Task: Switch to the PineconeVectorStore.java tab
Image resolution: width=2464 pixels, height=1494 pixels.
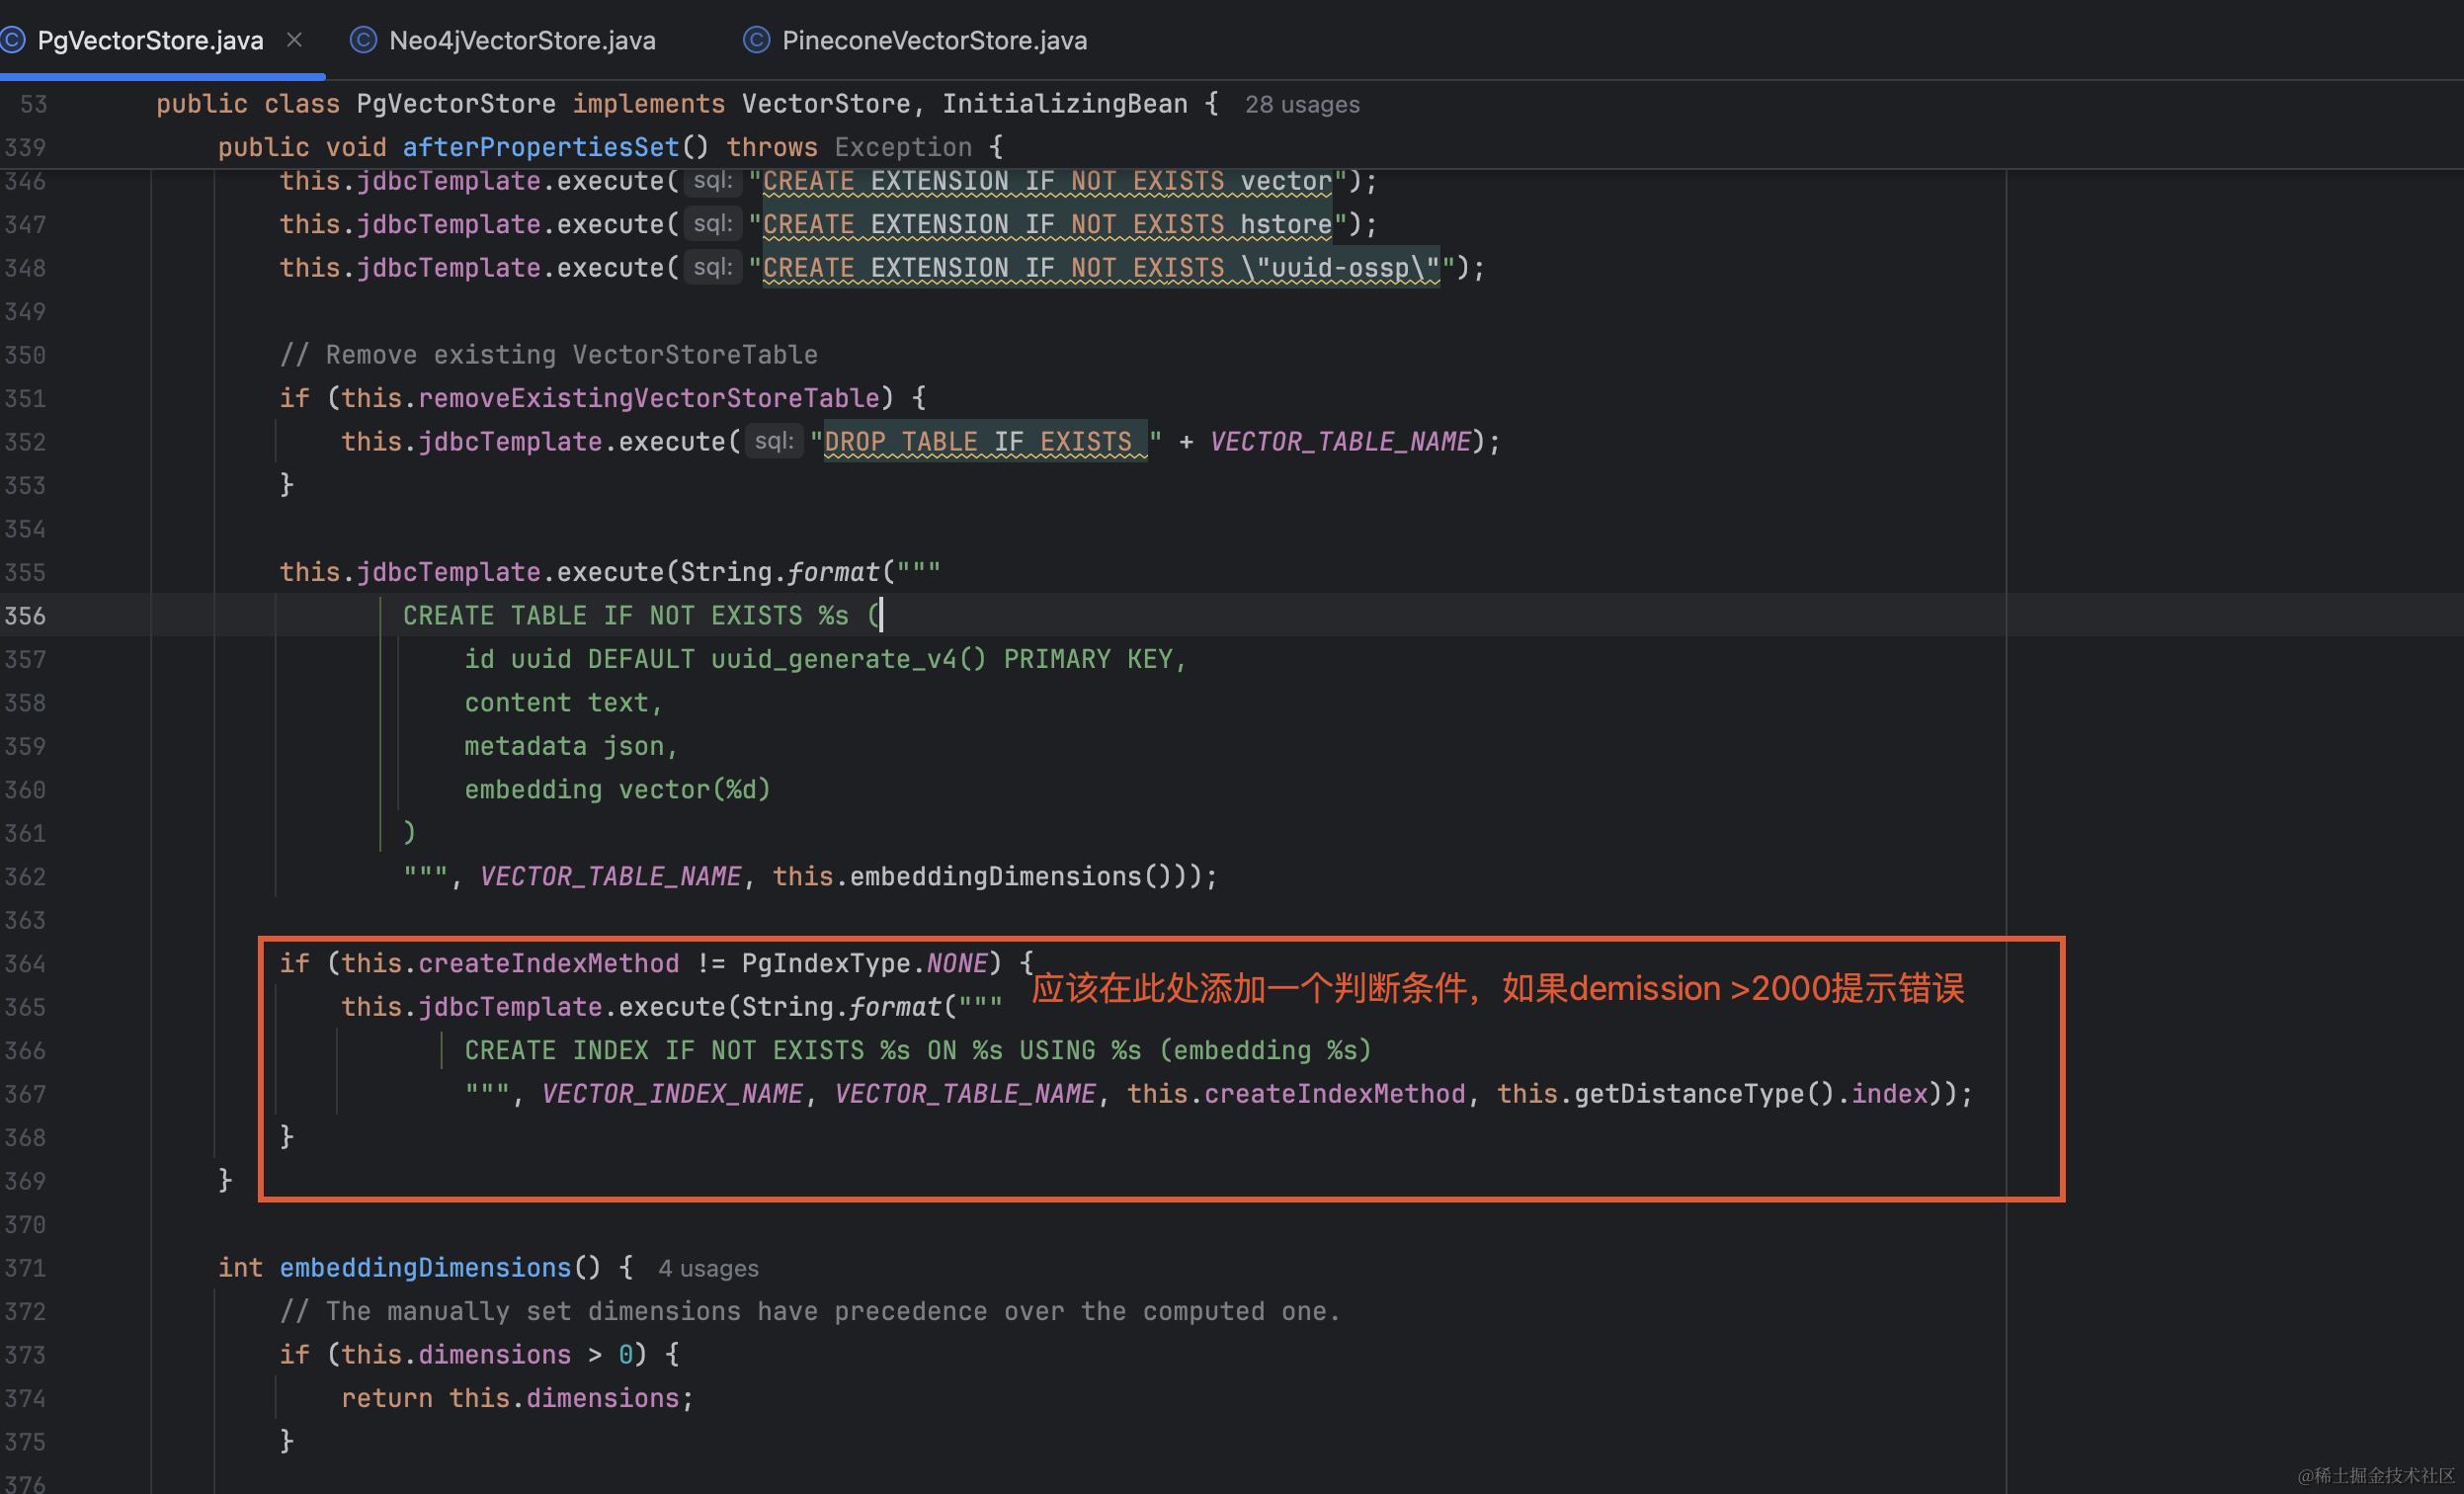Action: click(935, 41)
